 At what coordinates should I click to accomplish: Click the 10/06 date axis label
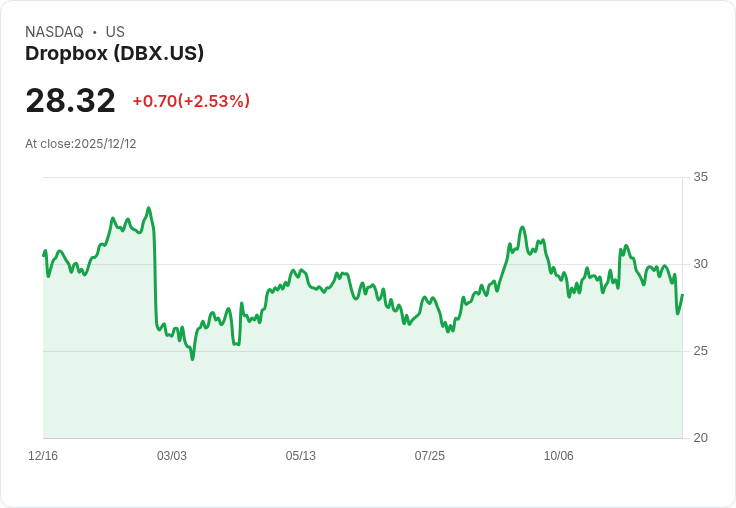(x=559, y=456)
